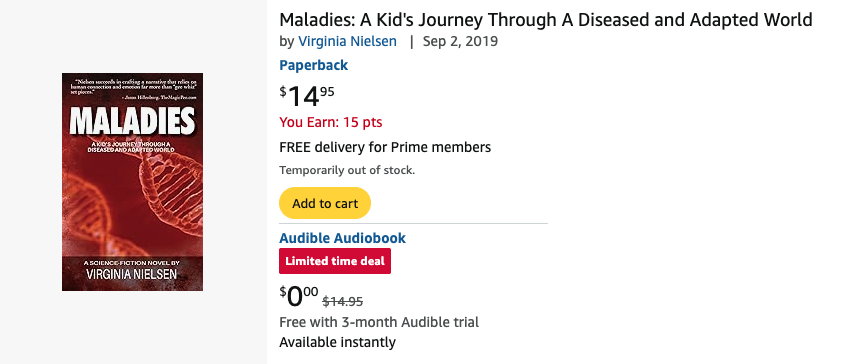Viewport: 842px width, 364px height.
Task: Click the Available instantly label
Action: click(337, 342)
